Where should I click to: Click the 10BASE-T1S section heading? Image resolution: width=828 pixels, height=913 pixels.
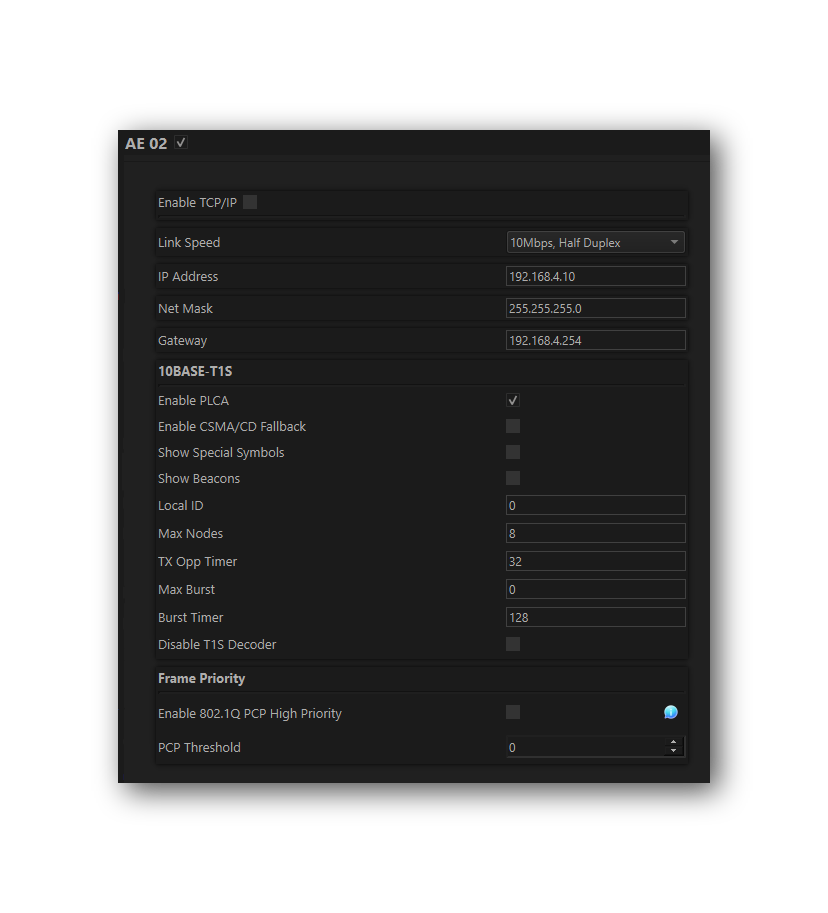195,371
